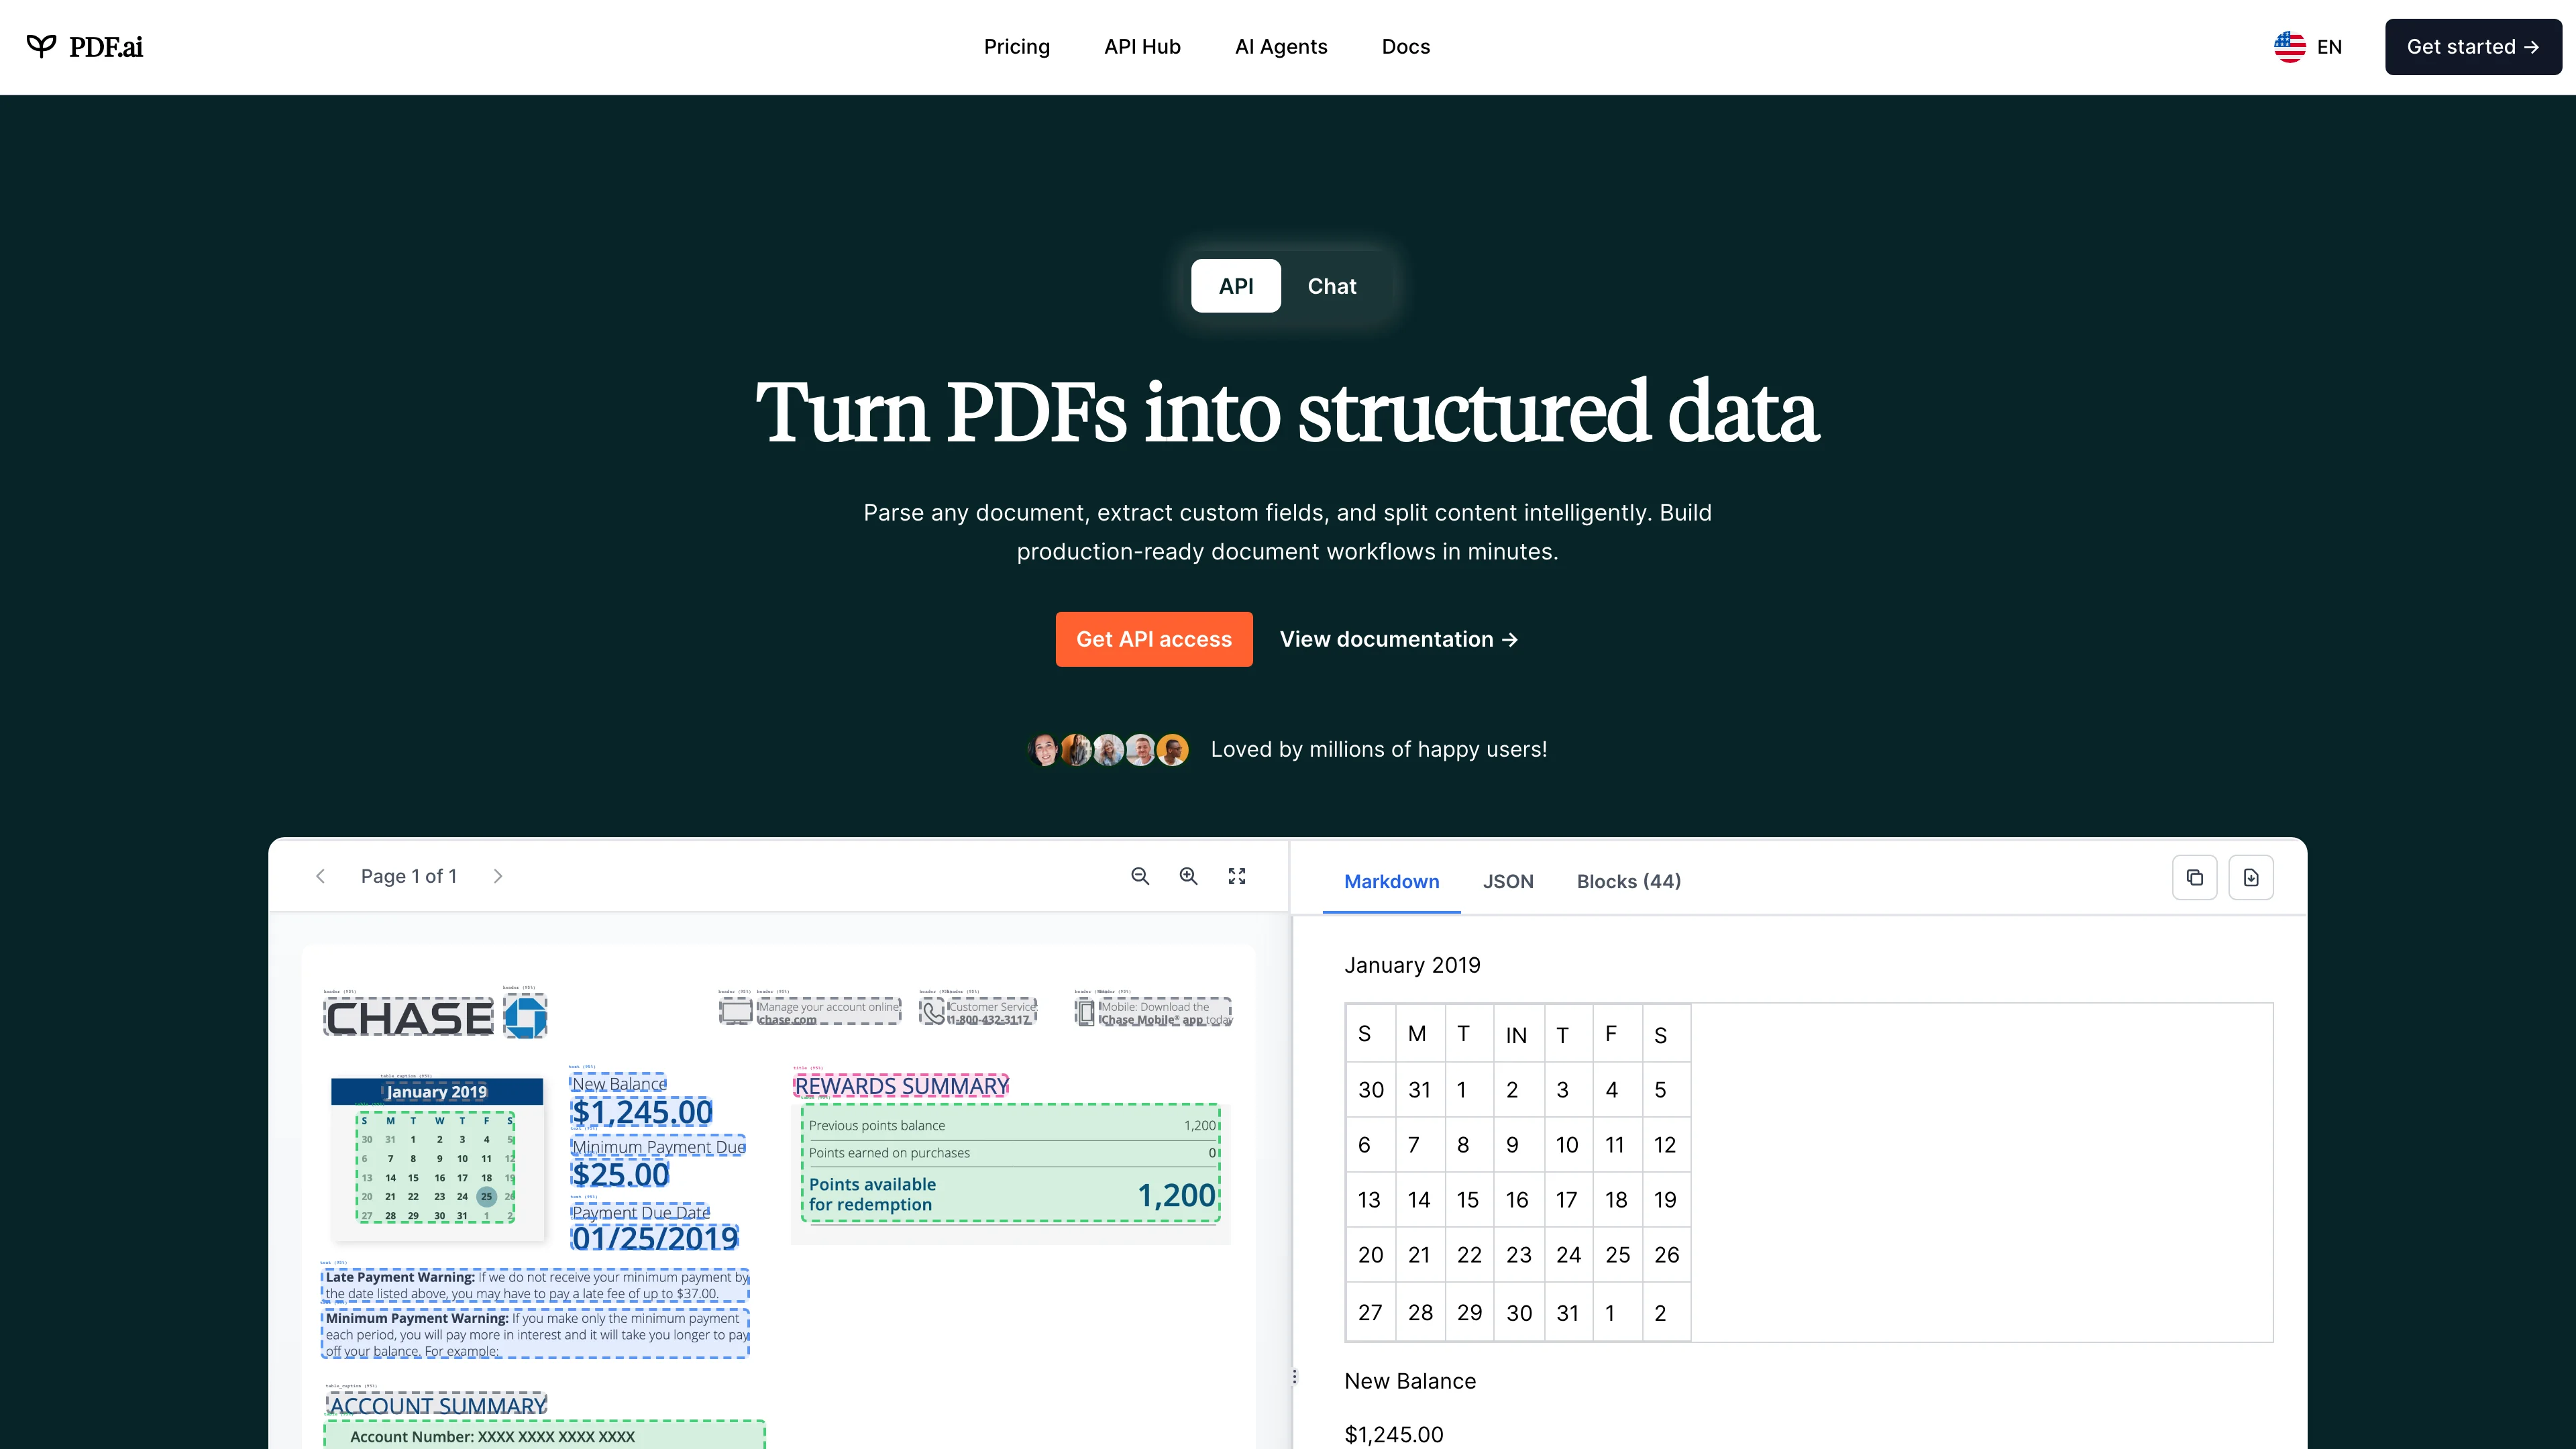
Task: Download the parsed output file
Action: [2250, 877]
